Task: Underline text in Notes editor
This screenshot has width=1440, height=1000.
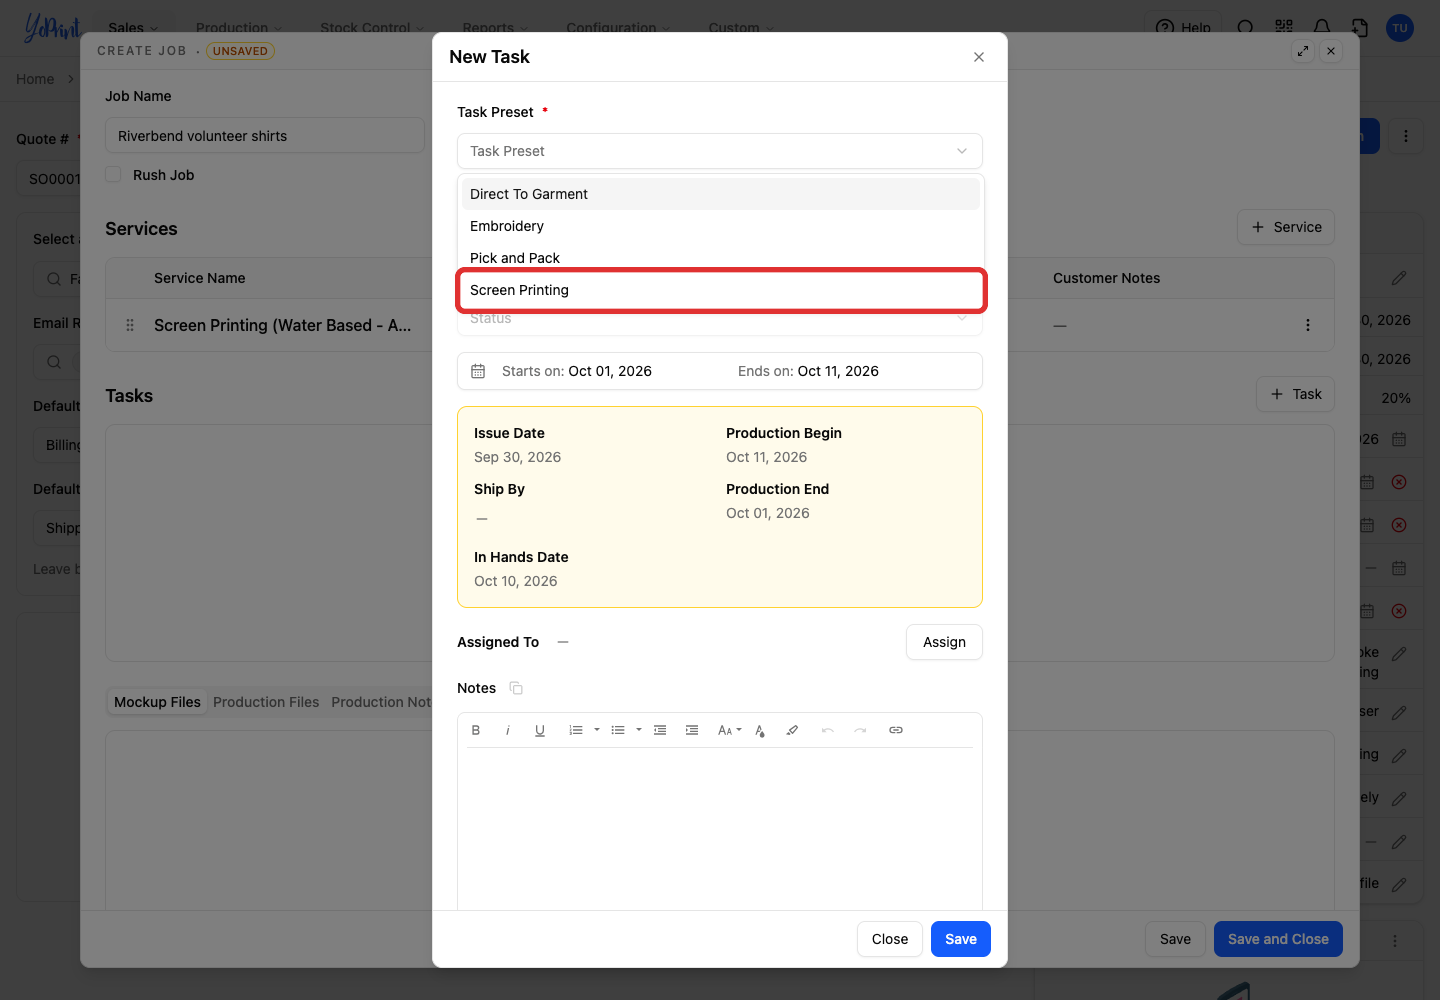Action: pos(540,730)
